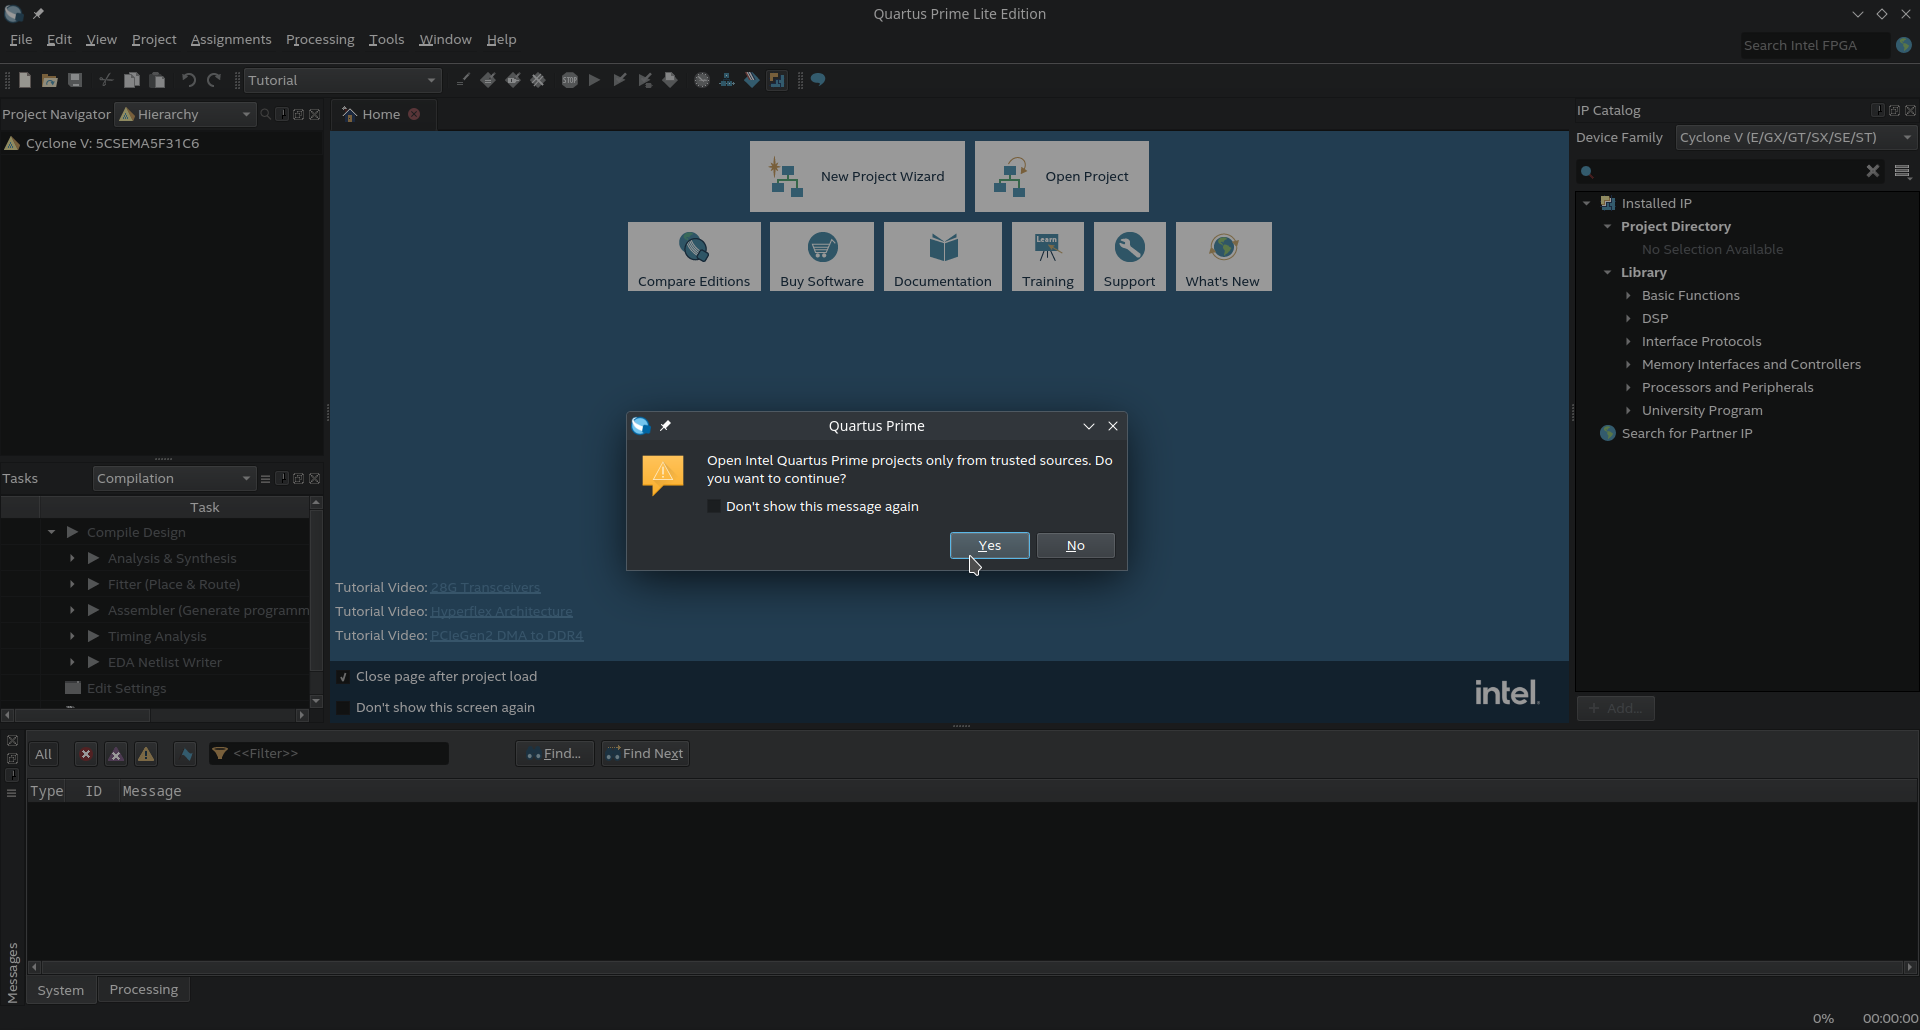Click the Save floppy disk icon

coord(75,80)
